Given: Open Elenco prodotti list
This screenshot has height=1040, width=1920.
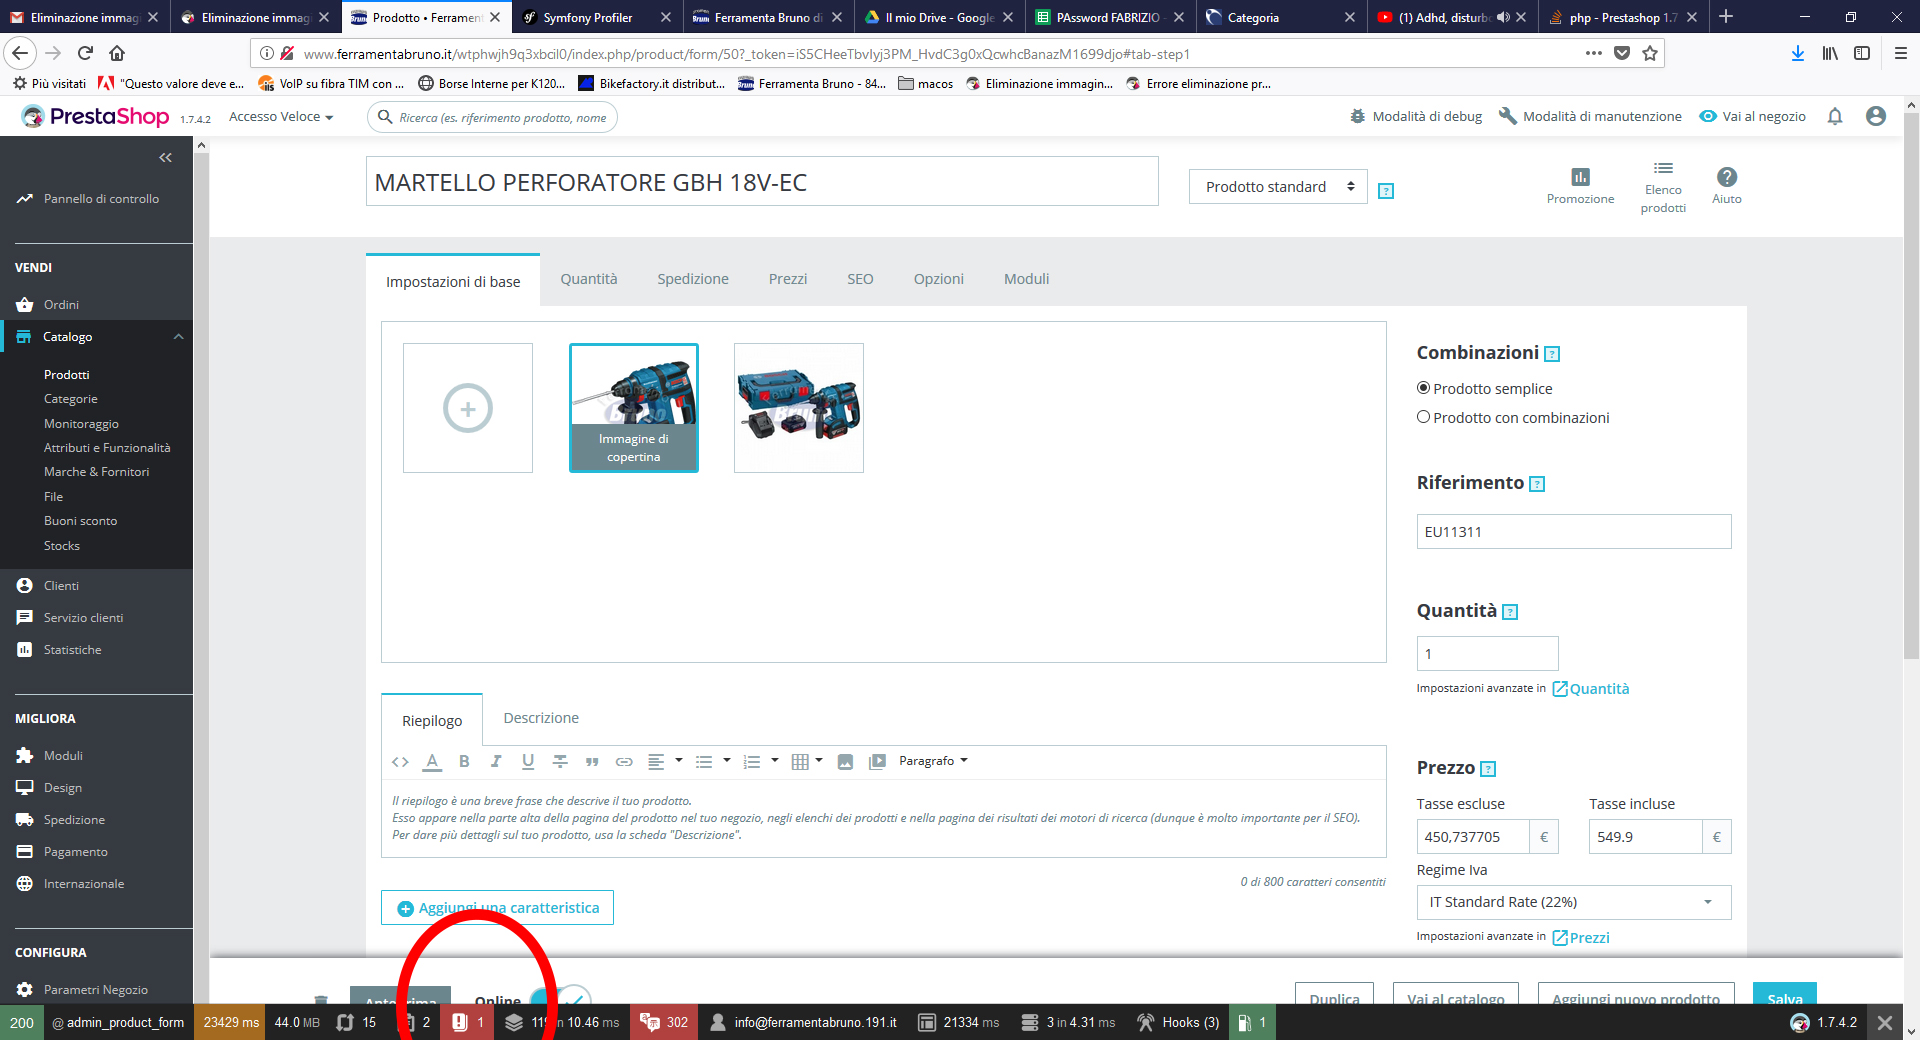Looking at the screenshot, I should (x=1663, y=187).
